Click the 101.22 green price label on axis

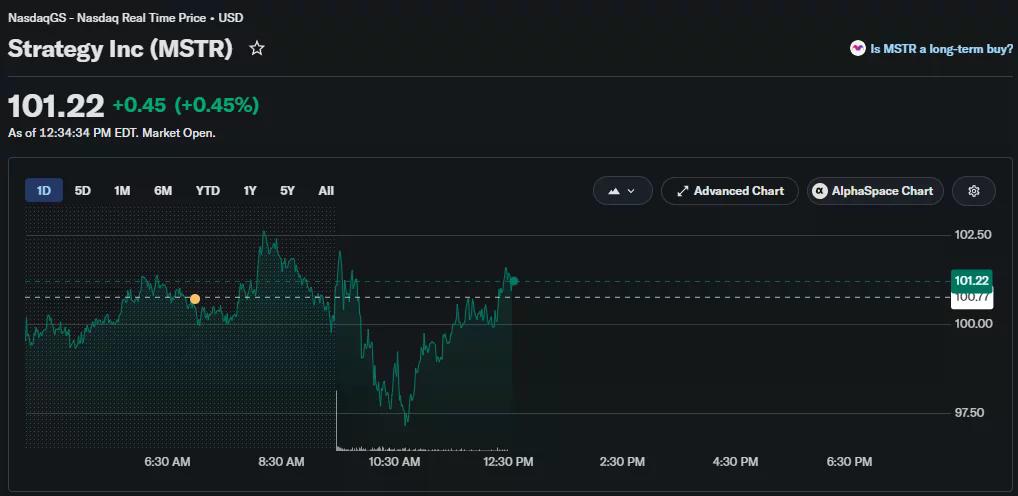pos(971,281)
